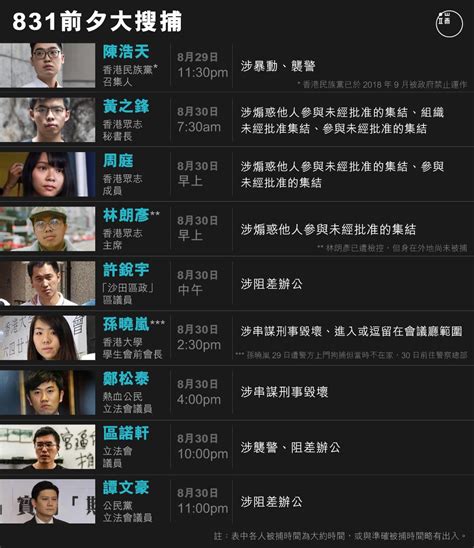
Task: Select the name 鄭松泰
Action: [x=126, y=379]
